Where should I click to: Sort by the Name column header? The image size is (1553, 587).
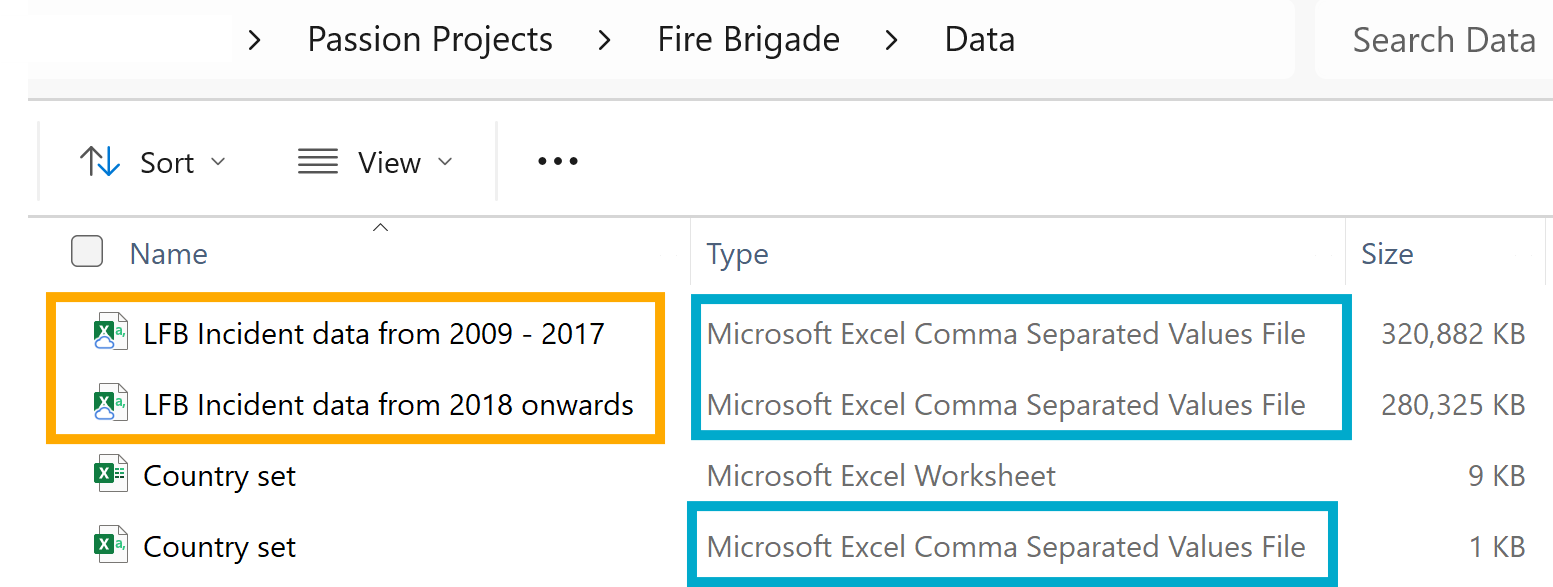pos(169,254)
